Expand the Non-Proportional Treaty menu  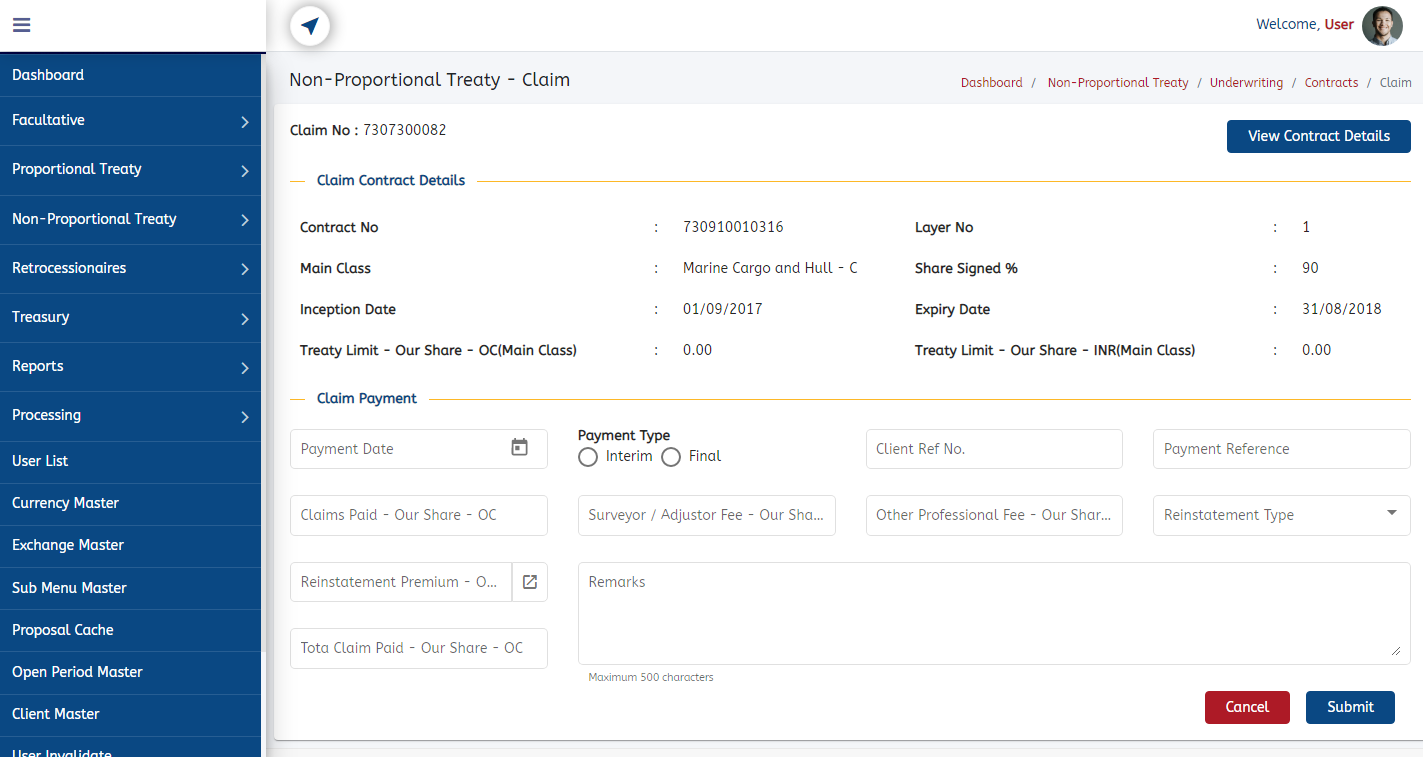coord(131,219)
